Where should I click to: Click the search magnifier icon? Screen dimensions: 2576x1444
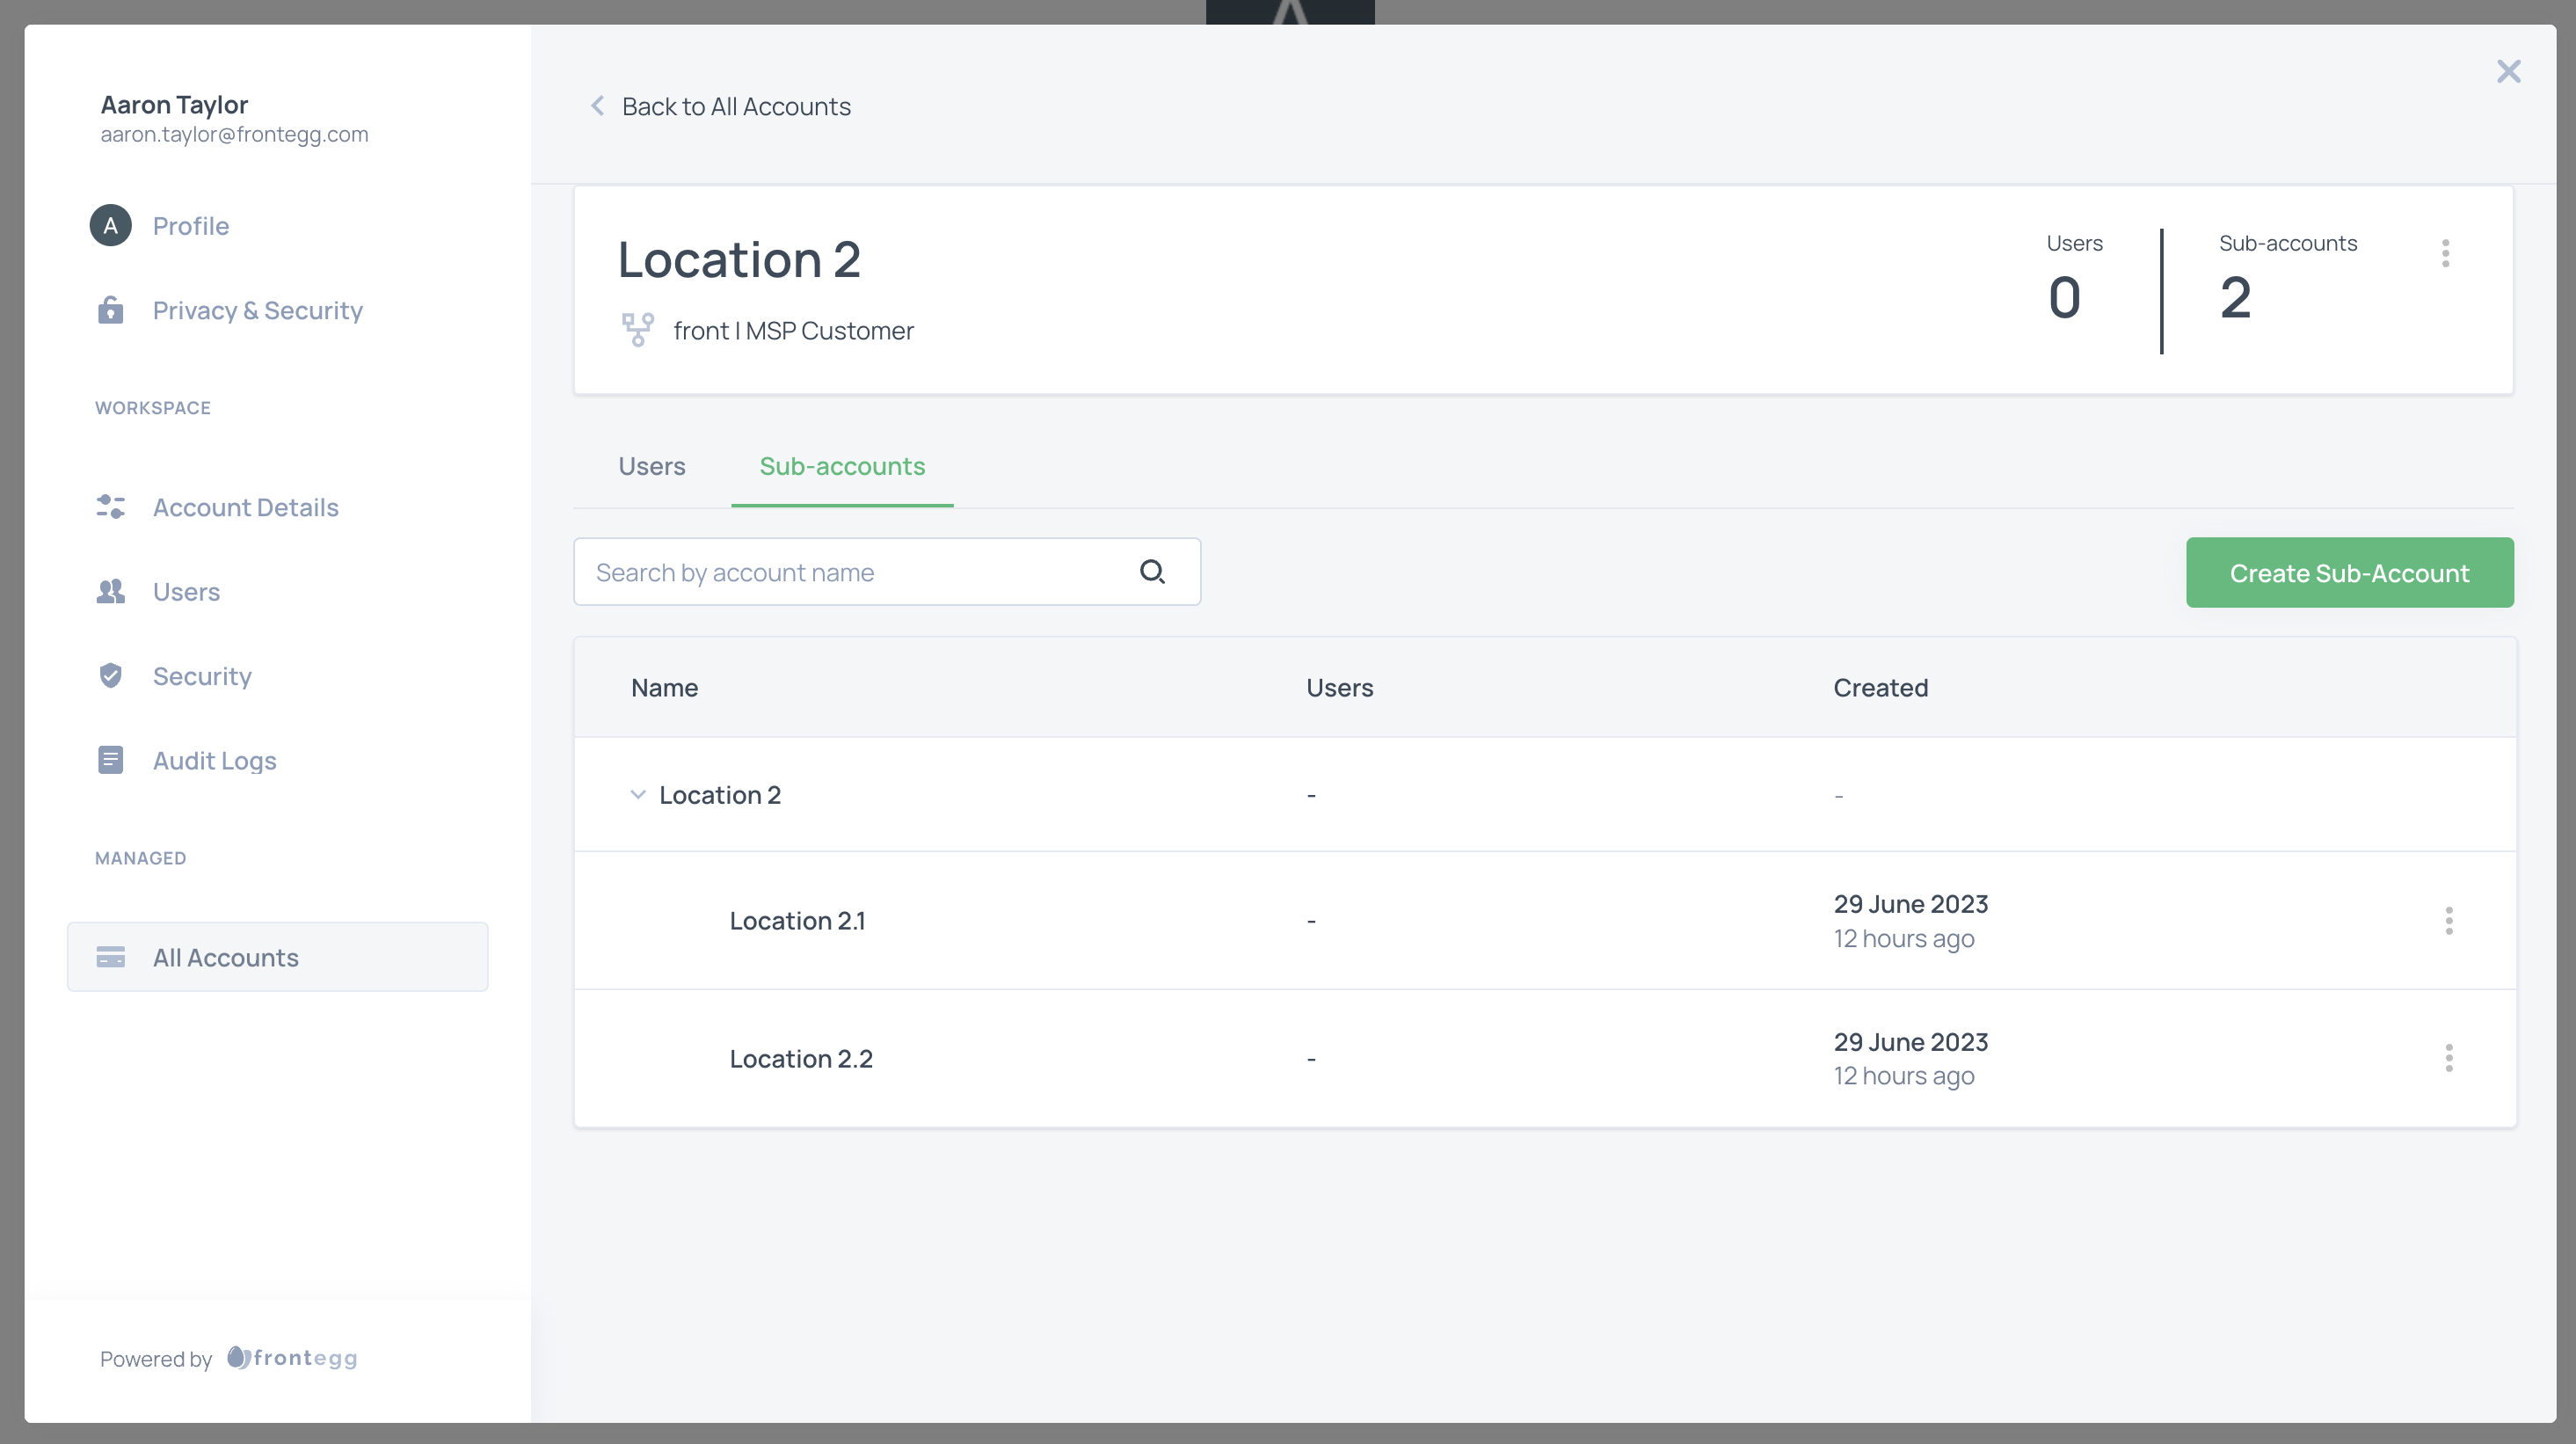click(1152, 572)
